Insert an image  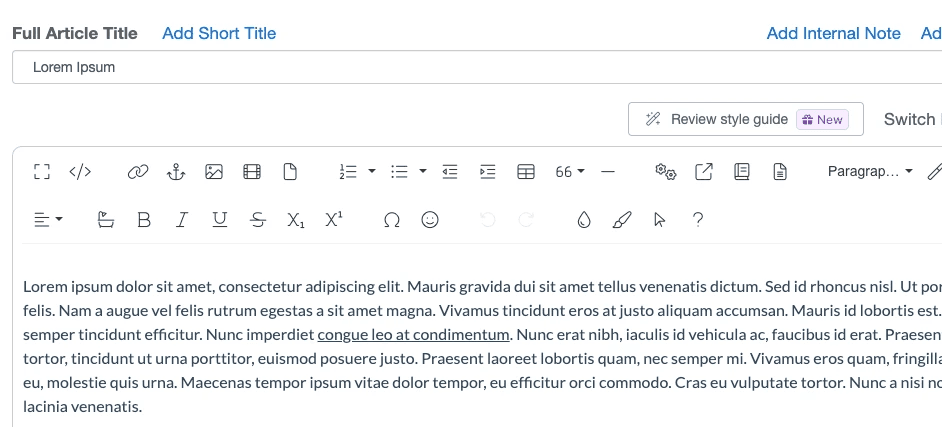pos(214,172)
